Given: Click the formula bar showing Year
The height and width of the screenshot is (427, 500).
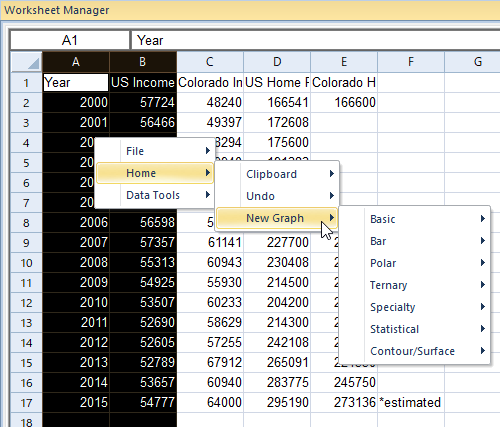Looking at the screenshot, I should [x=316, y=40].
